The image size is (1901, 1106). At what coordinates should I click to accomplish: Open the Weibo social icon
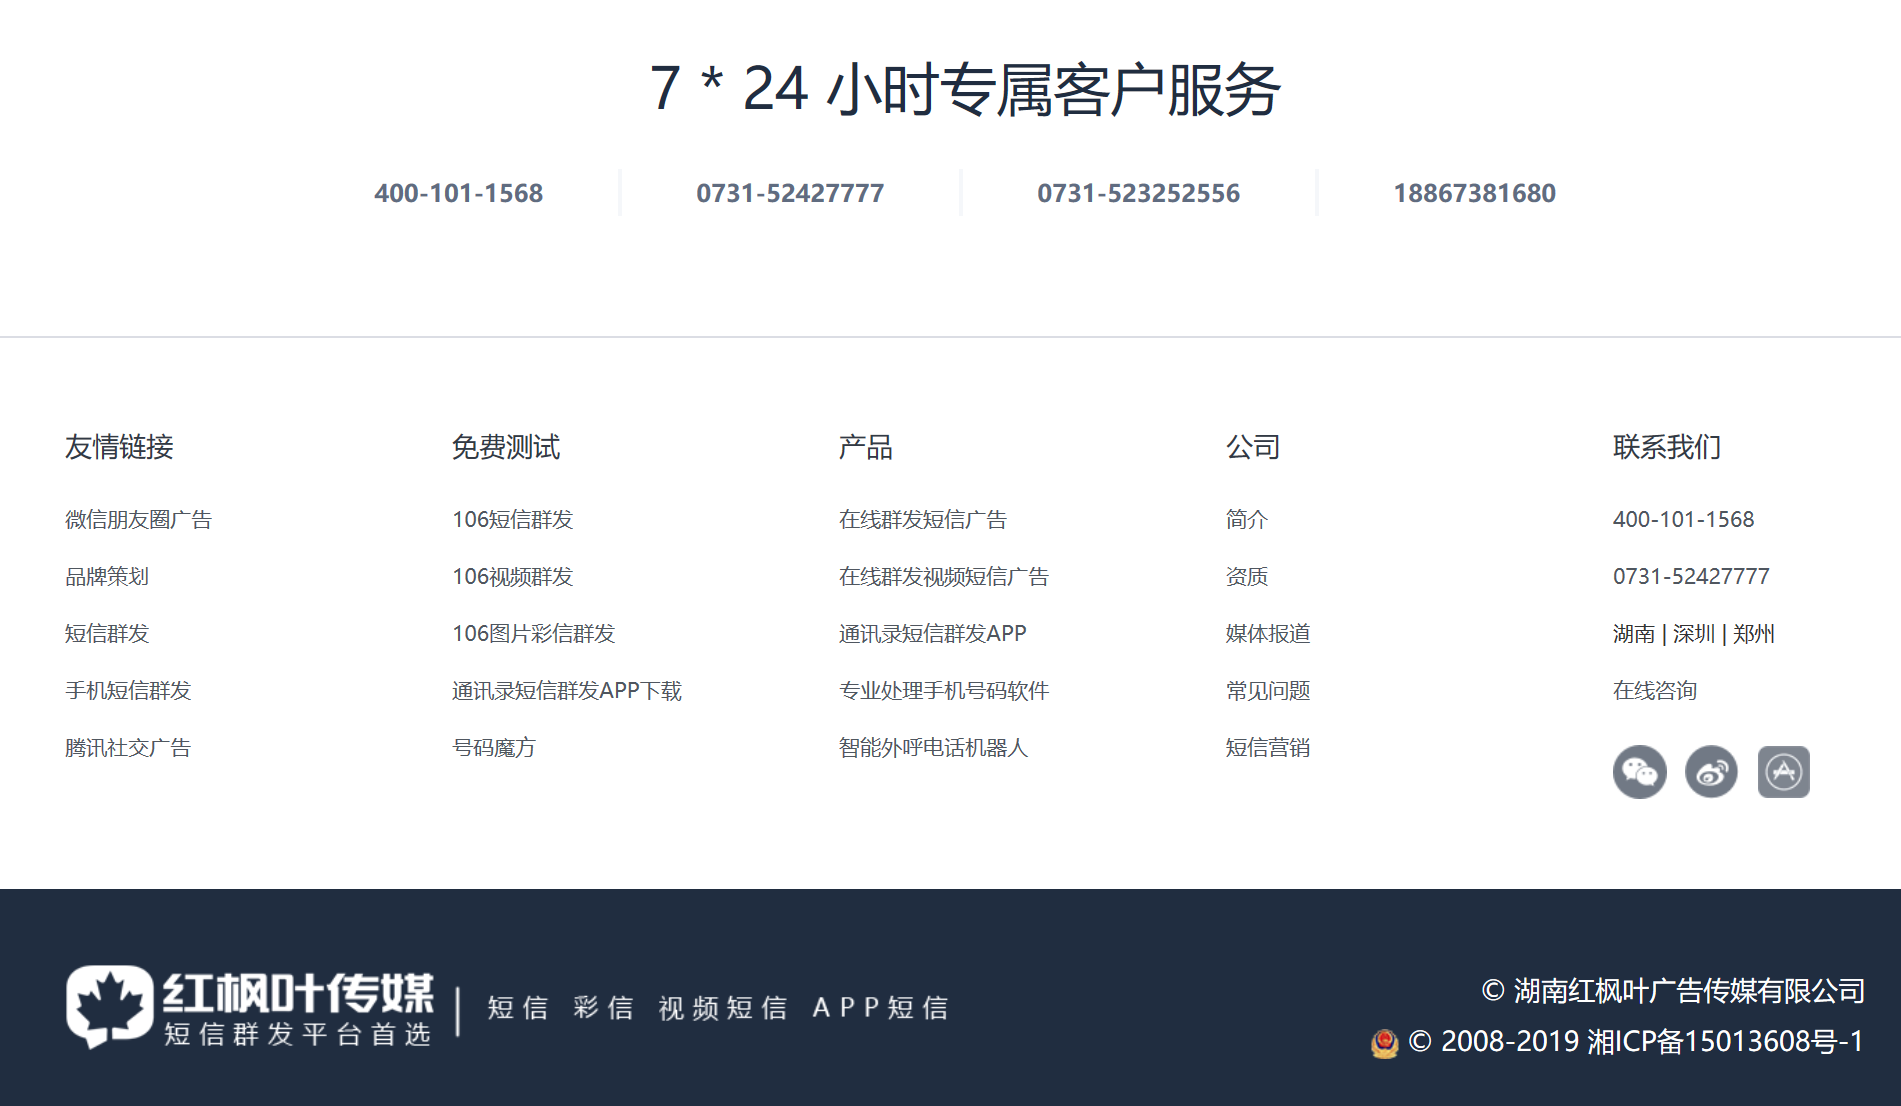click(x=1711, y=772)
